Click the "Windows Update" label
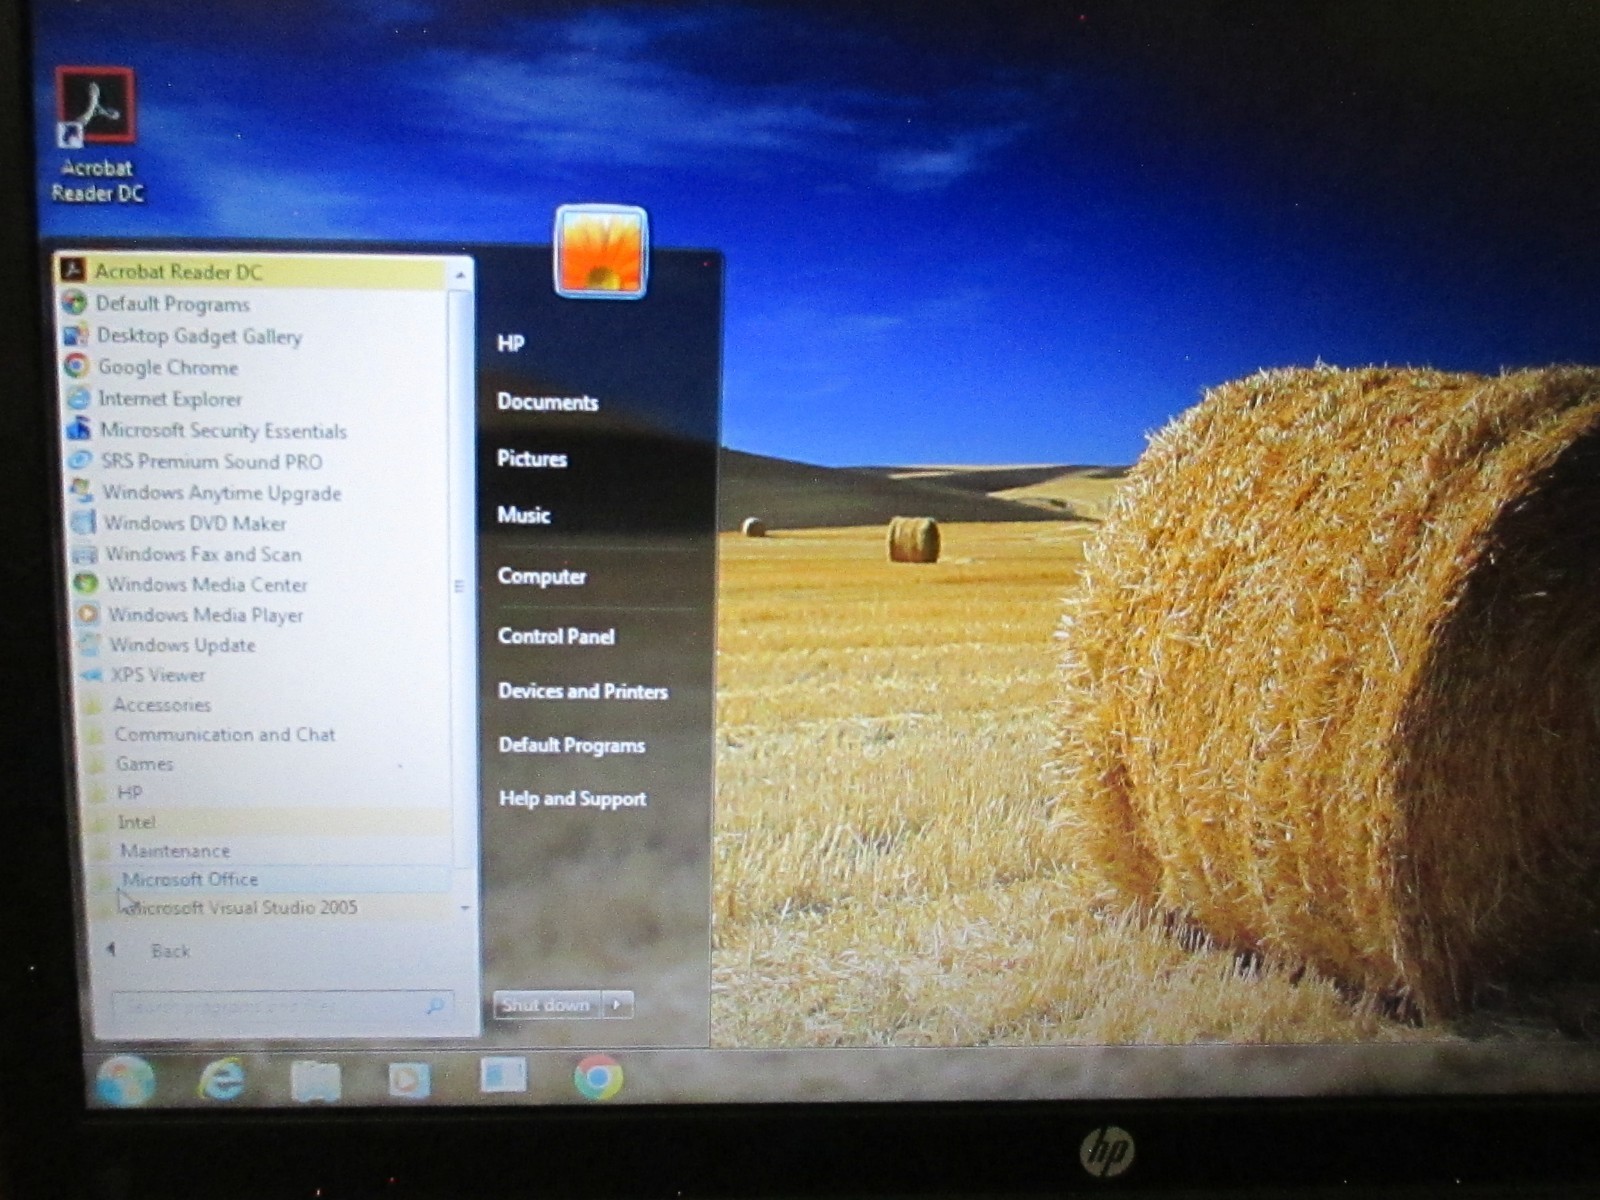The height and width of the screenshot is (1200, 1600). click(182, 645)
